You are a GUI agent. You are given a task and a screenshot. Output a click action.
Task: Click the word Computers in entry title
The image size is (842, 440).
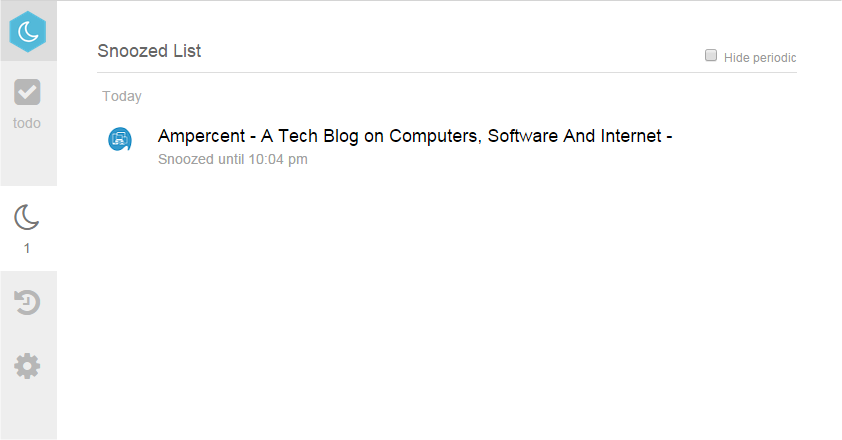[x=434, y=136]
